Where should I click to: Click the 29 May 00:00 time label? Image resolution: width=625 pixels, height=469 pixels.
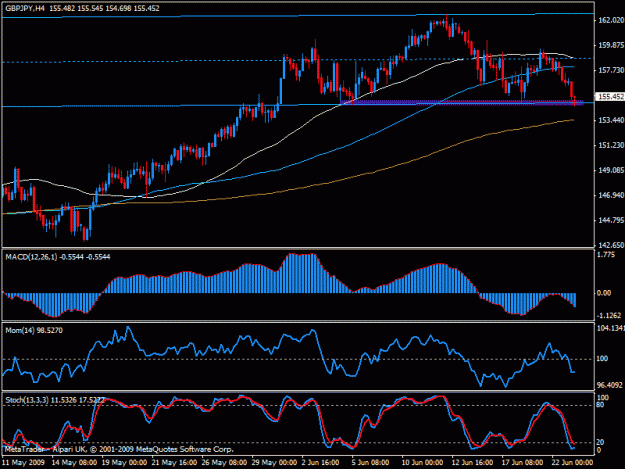click(274, 463)
